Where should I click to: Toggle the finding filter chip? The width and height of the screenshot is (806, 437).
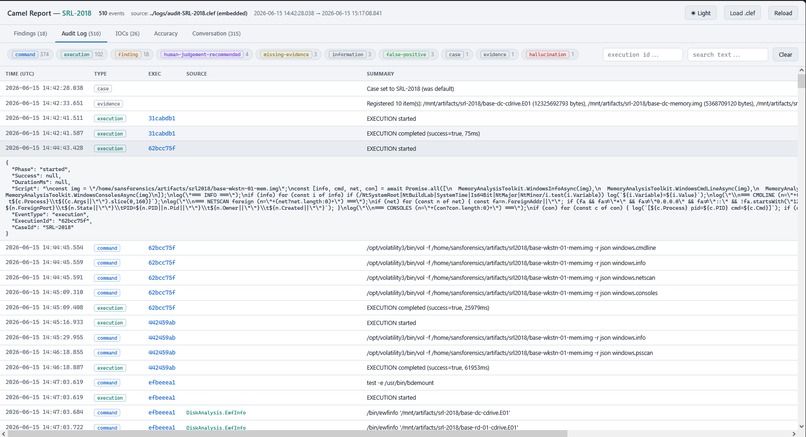(x=132, y=54)
